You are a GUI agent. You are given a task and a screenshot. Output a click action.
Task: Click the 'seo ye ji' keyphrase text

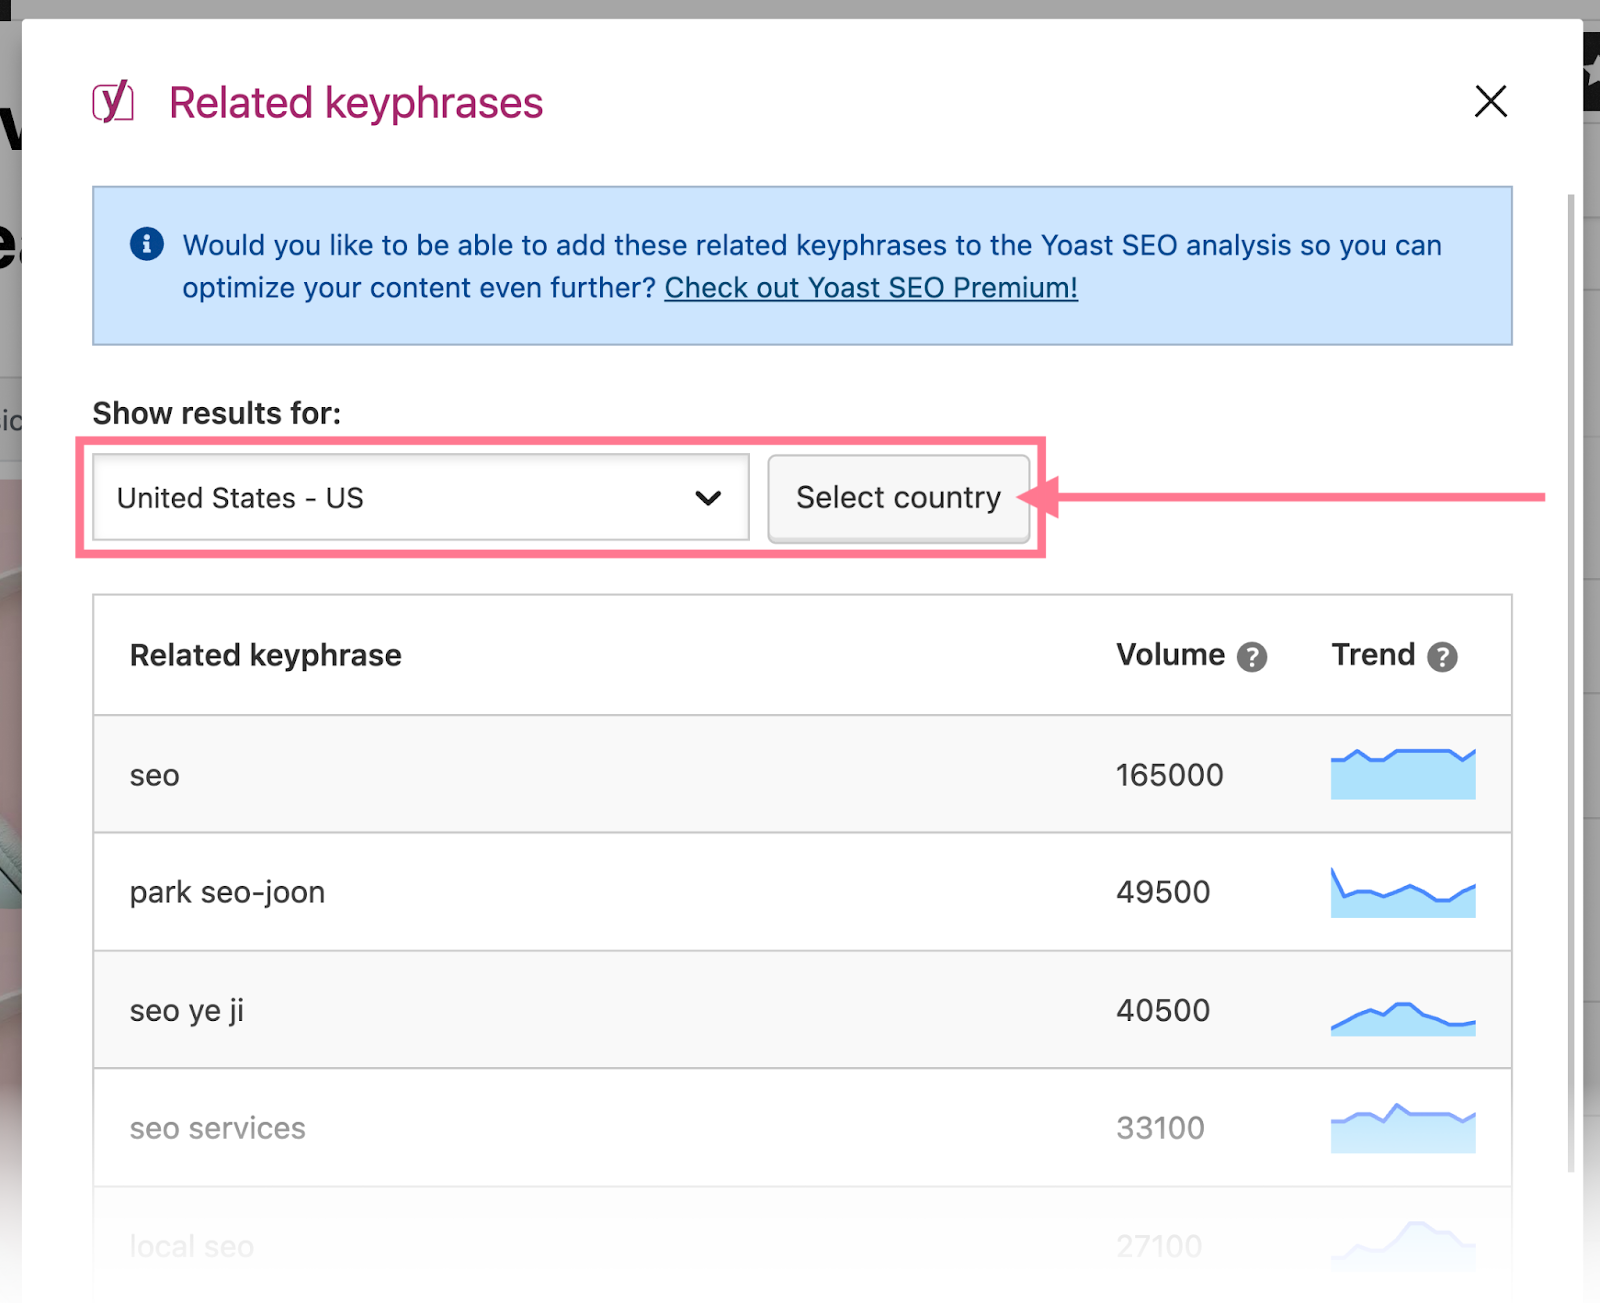pyautogui.click(x=187, y=1010)
